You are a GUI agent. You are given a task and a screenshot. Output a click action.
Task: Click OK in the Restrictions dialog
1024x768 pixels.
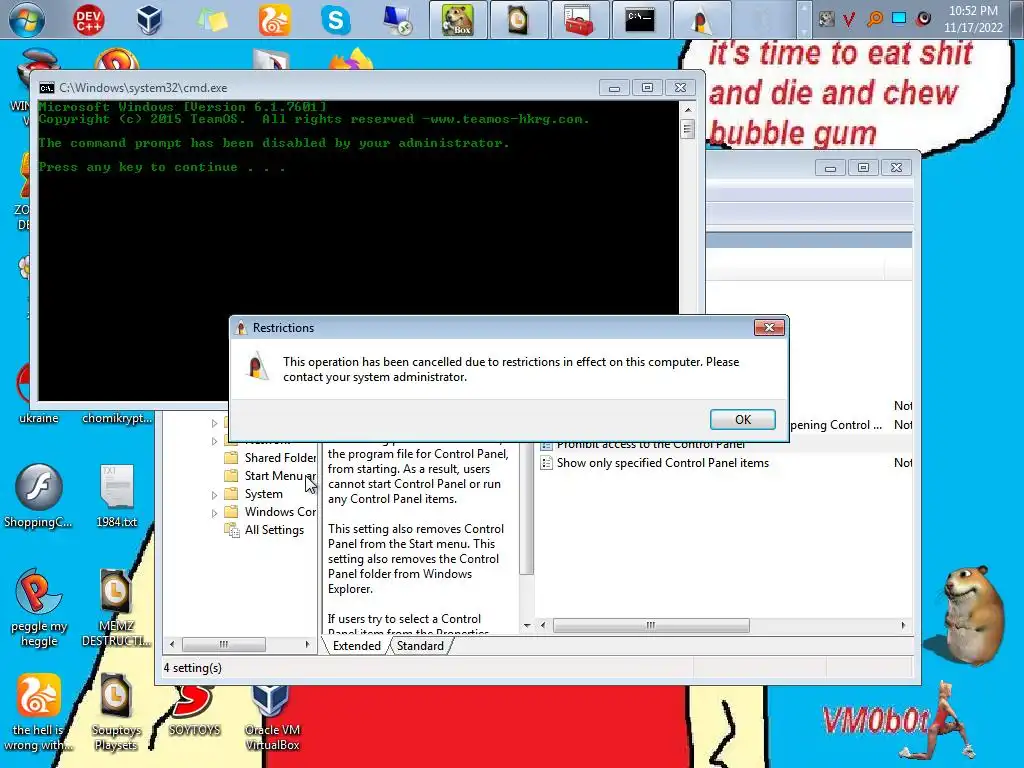(x=743, y=419)
